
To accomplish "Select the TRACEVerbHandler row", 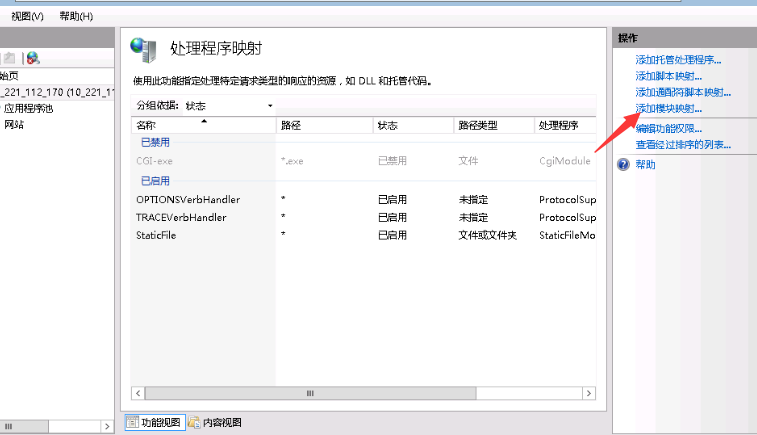I will [364, 217].
